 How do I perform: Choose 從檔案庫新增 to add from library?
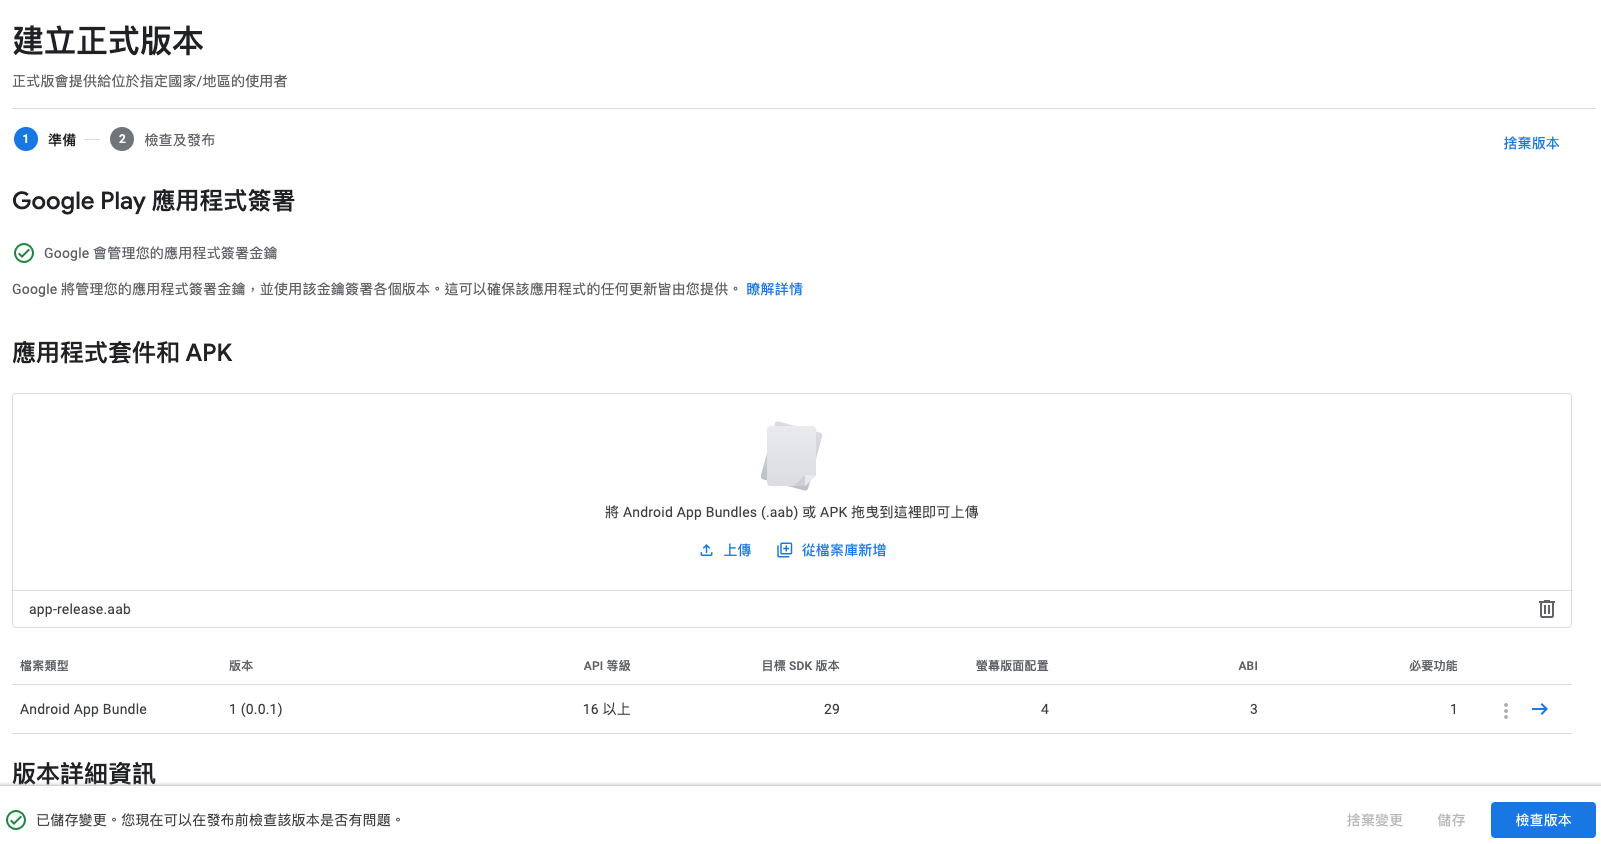point(843,550)
